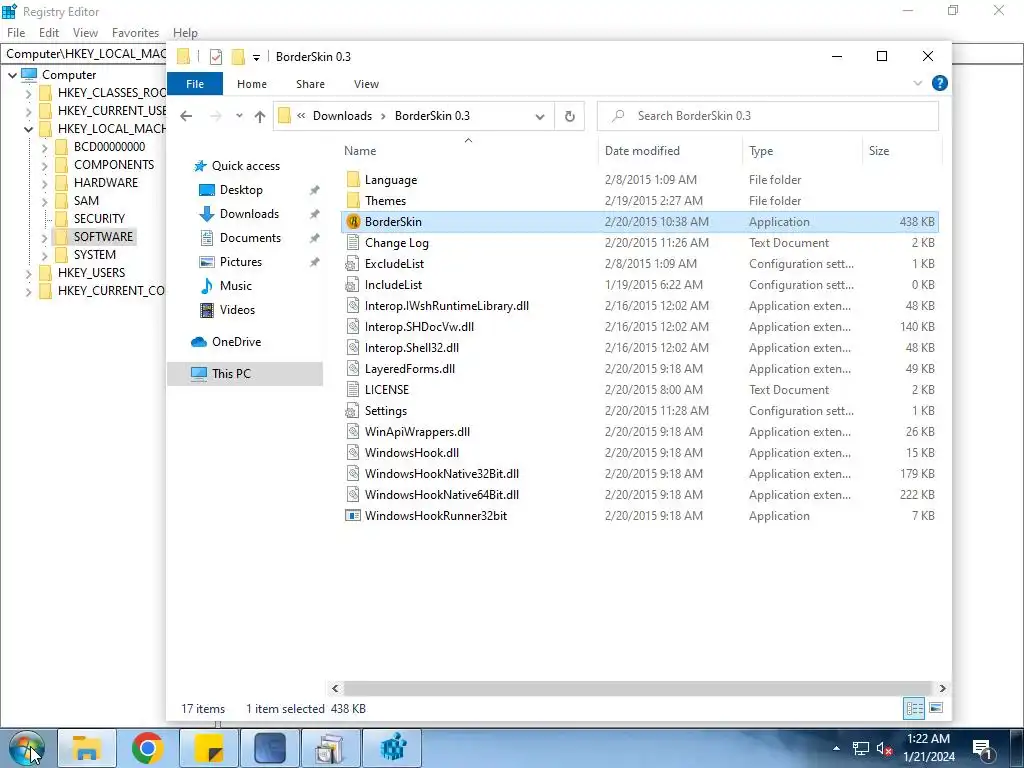Click the LICENSE text document icon
This screenshot has width=1024, height=768.
(353, 389)
